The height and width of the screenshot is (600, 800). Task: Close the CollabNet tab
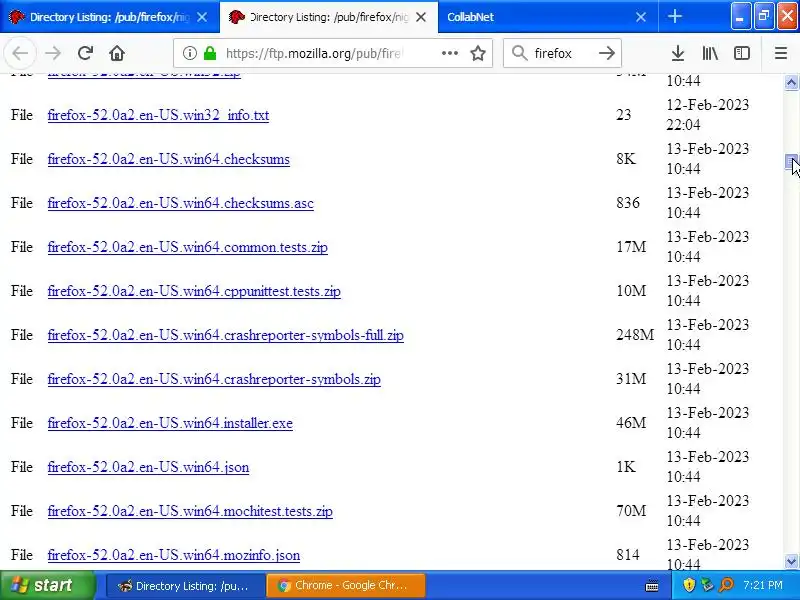point(641,17)
